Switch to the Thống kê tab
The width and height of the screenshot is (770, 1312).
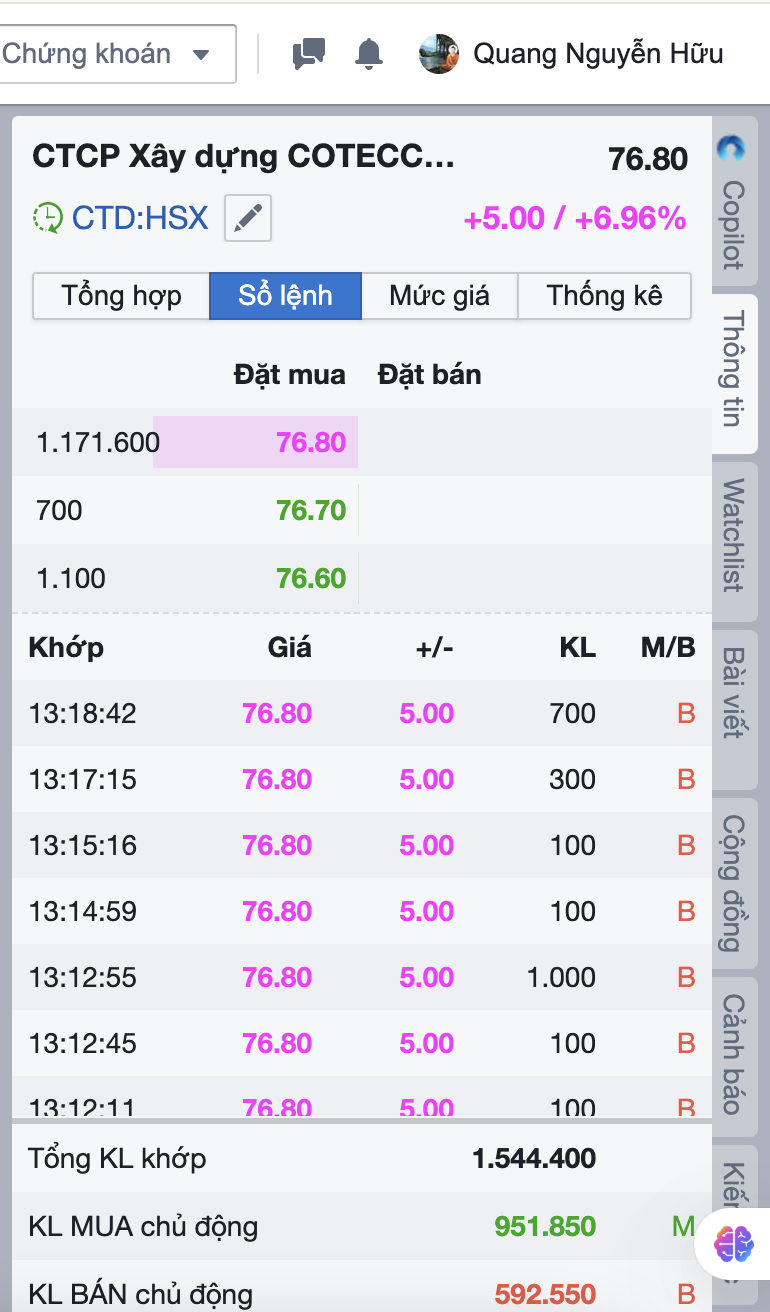pos(604,296)
